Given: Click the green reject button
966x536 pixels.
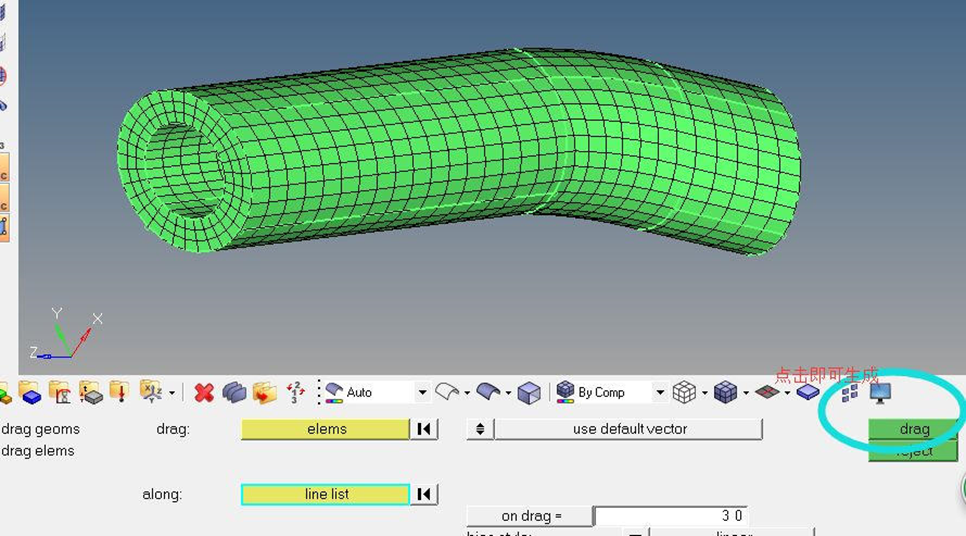Looking at the screenshot, I should pos(913,451).
